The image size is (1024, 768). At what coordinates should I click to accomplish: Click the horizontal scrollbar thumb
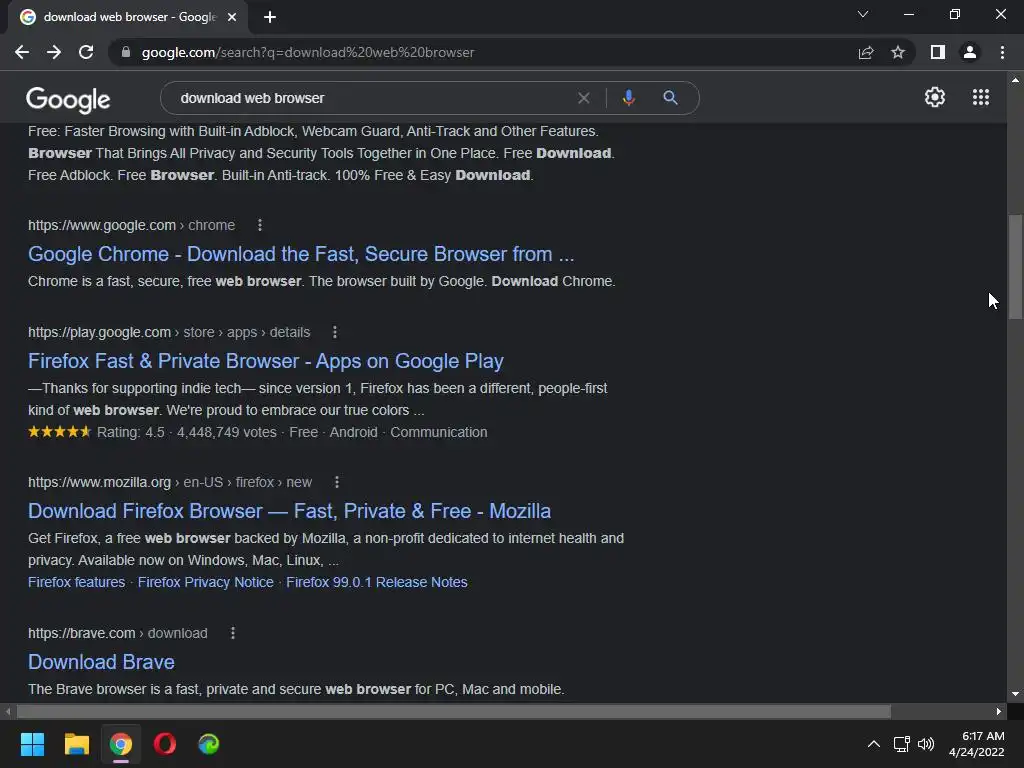pyautogui.click(x=454, y=711)
